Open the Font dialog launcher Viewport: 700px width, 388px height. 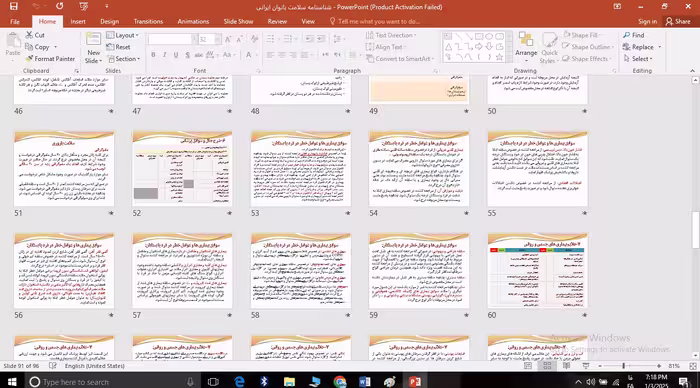pos(258,71)
